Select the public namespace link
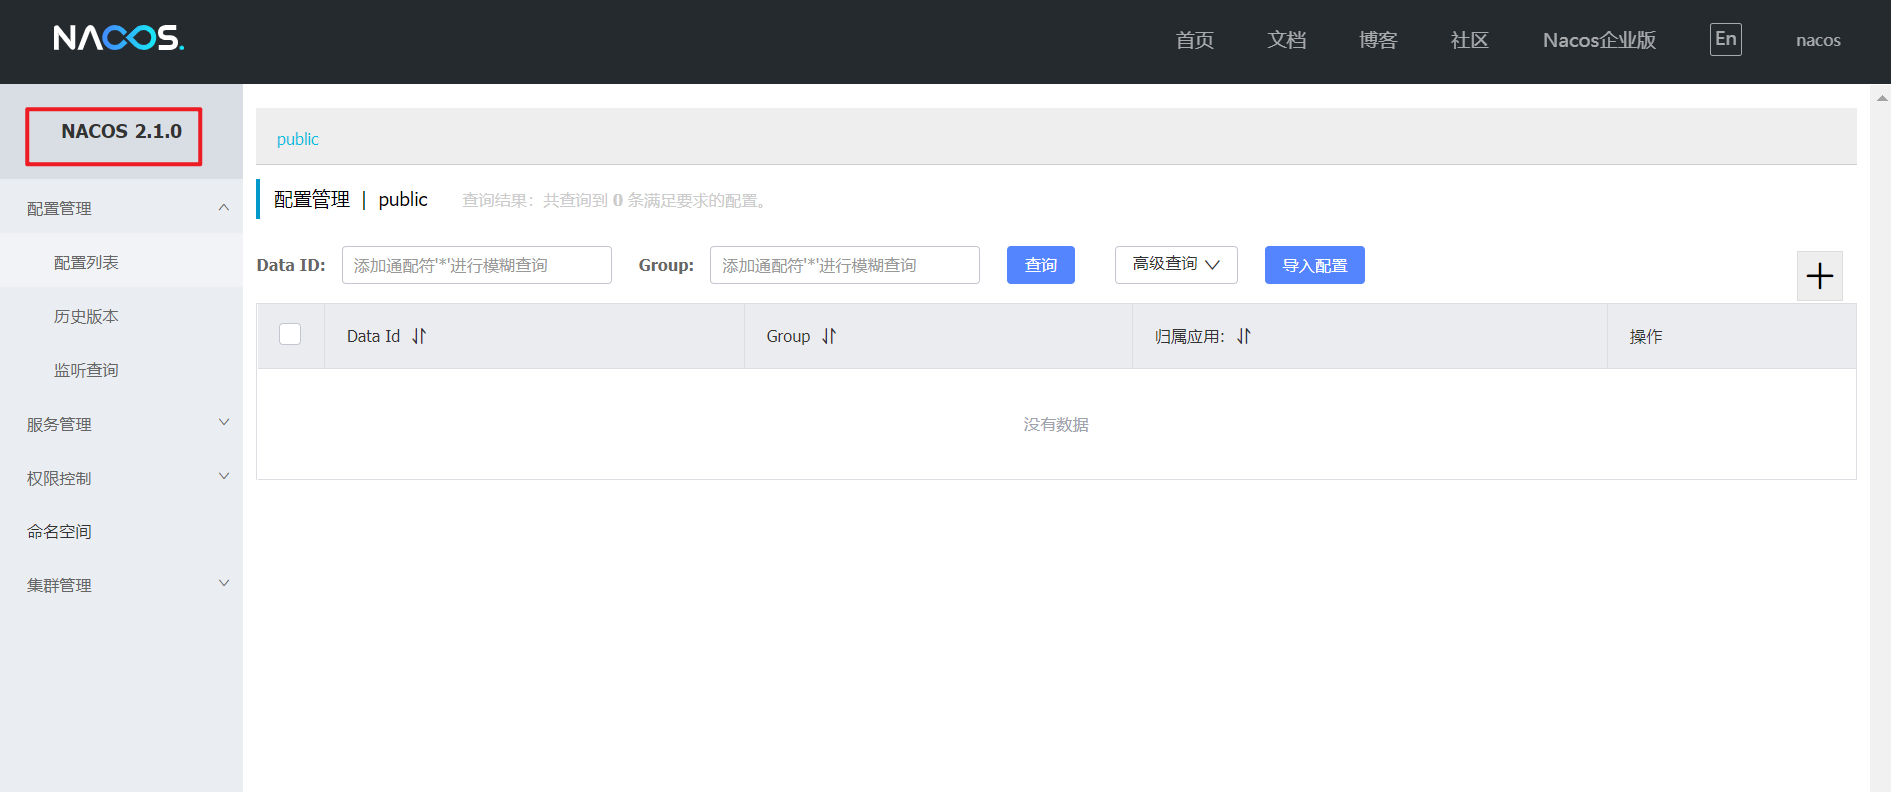 coord(298,139)
